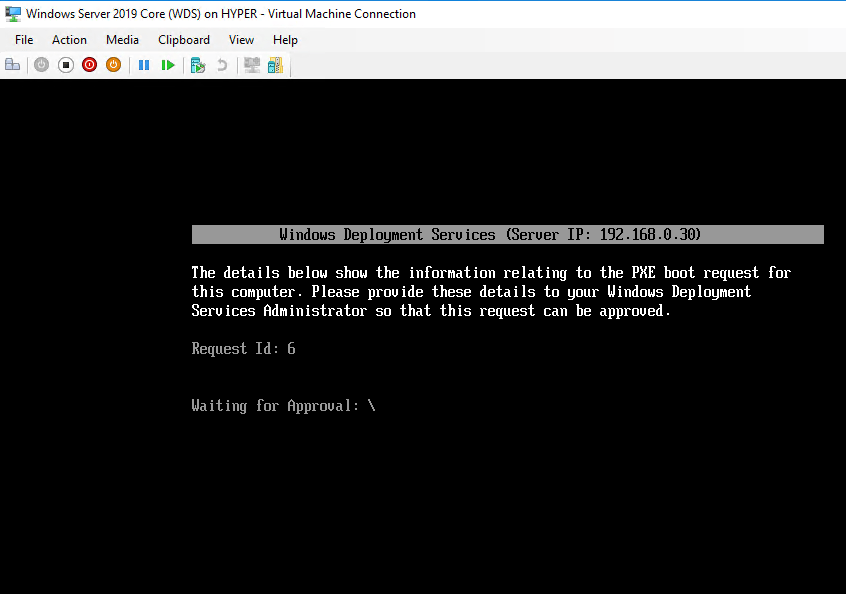
Task: Open the Action menu
Action: pyautogui.click(x=69, y=40)
